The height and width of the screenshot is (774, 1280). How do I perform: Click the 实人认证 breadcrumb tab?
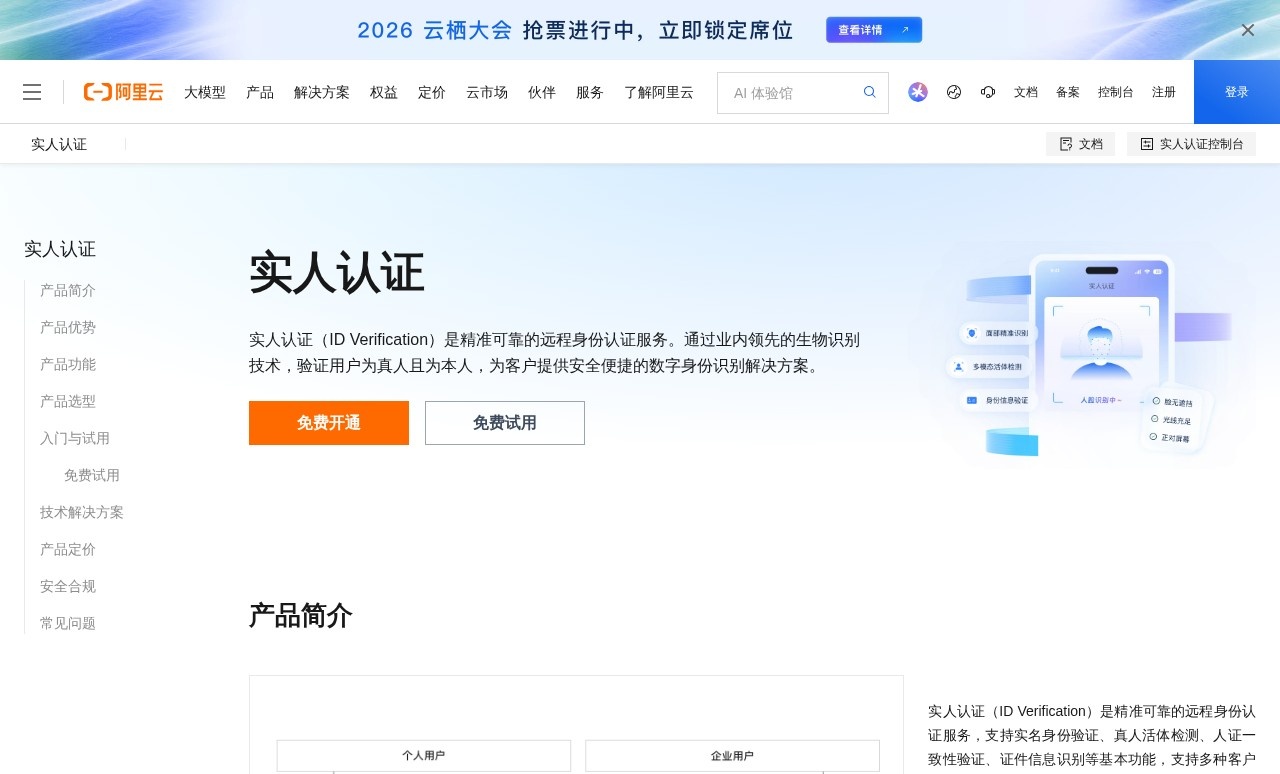coord(59,144)
